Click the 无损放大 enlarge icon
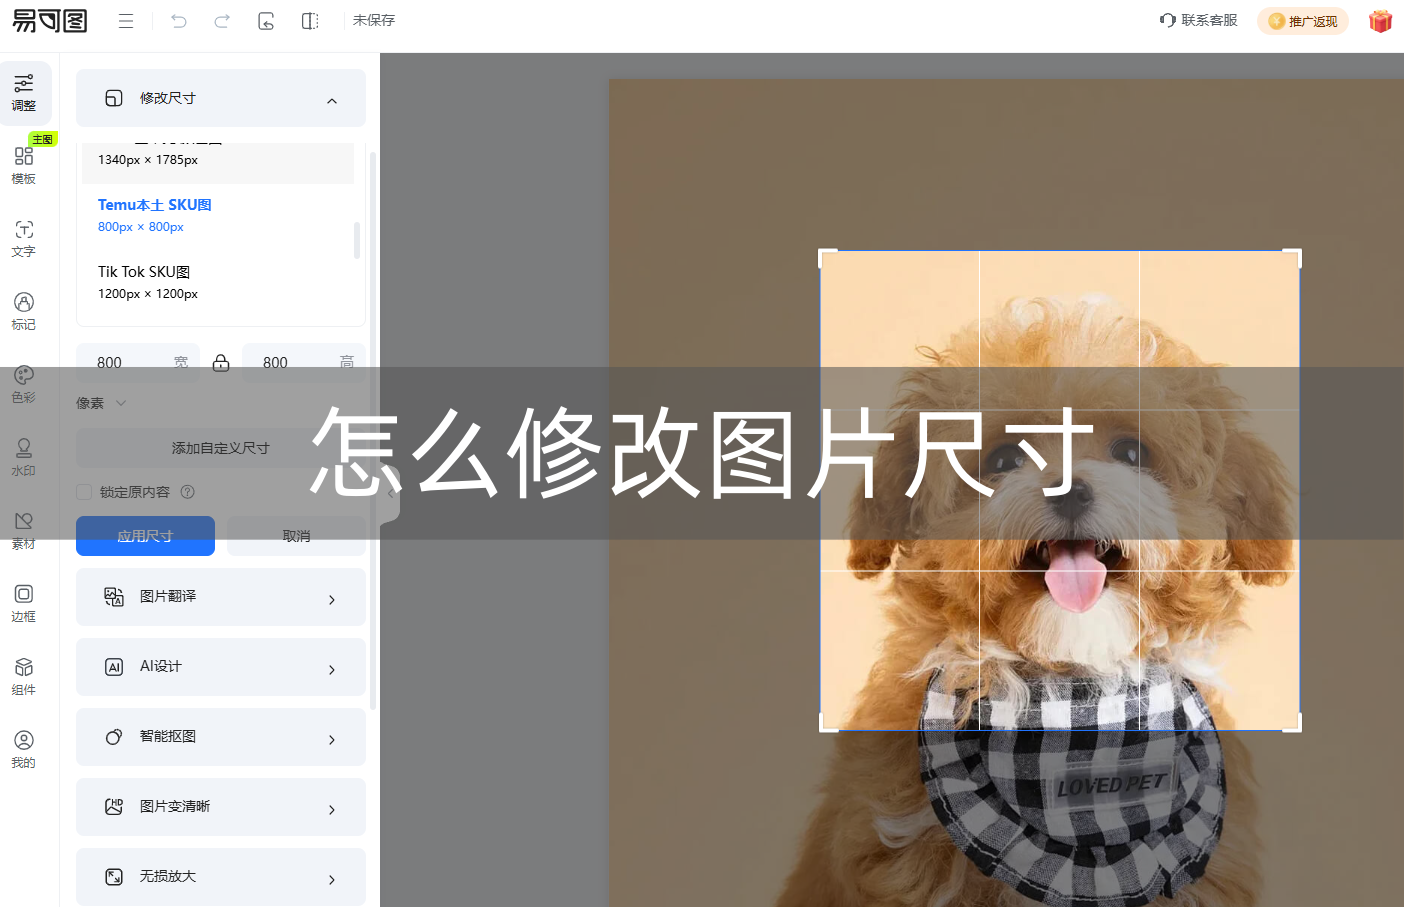Viewport: 1404px width, 907px height. [114, 877]
